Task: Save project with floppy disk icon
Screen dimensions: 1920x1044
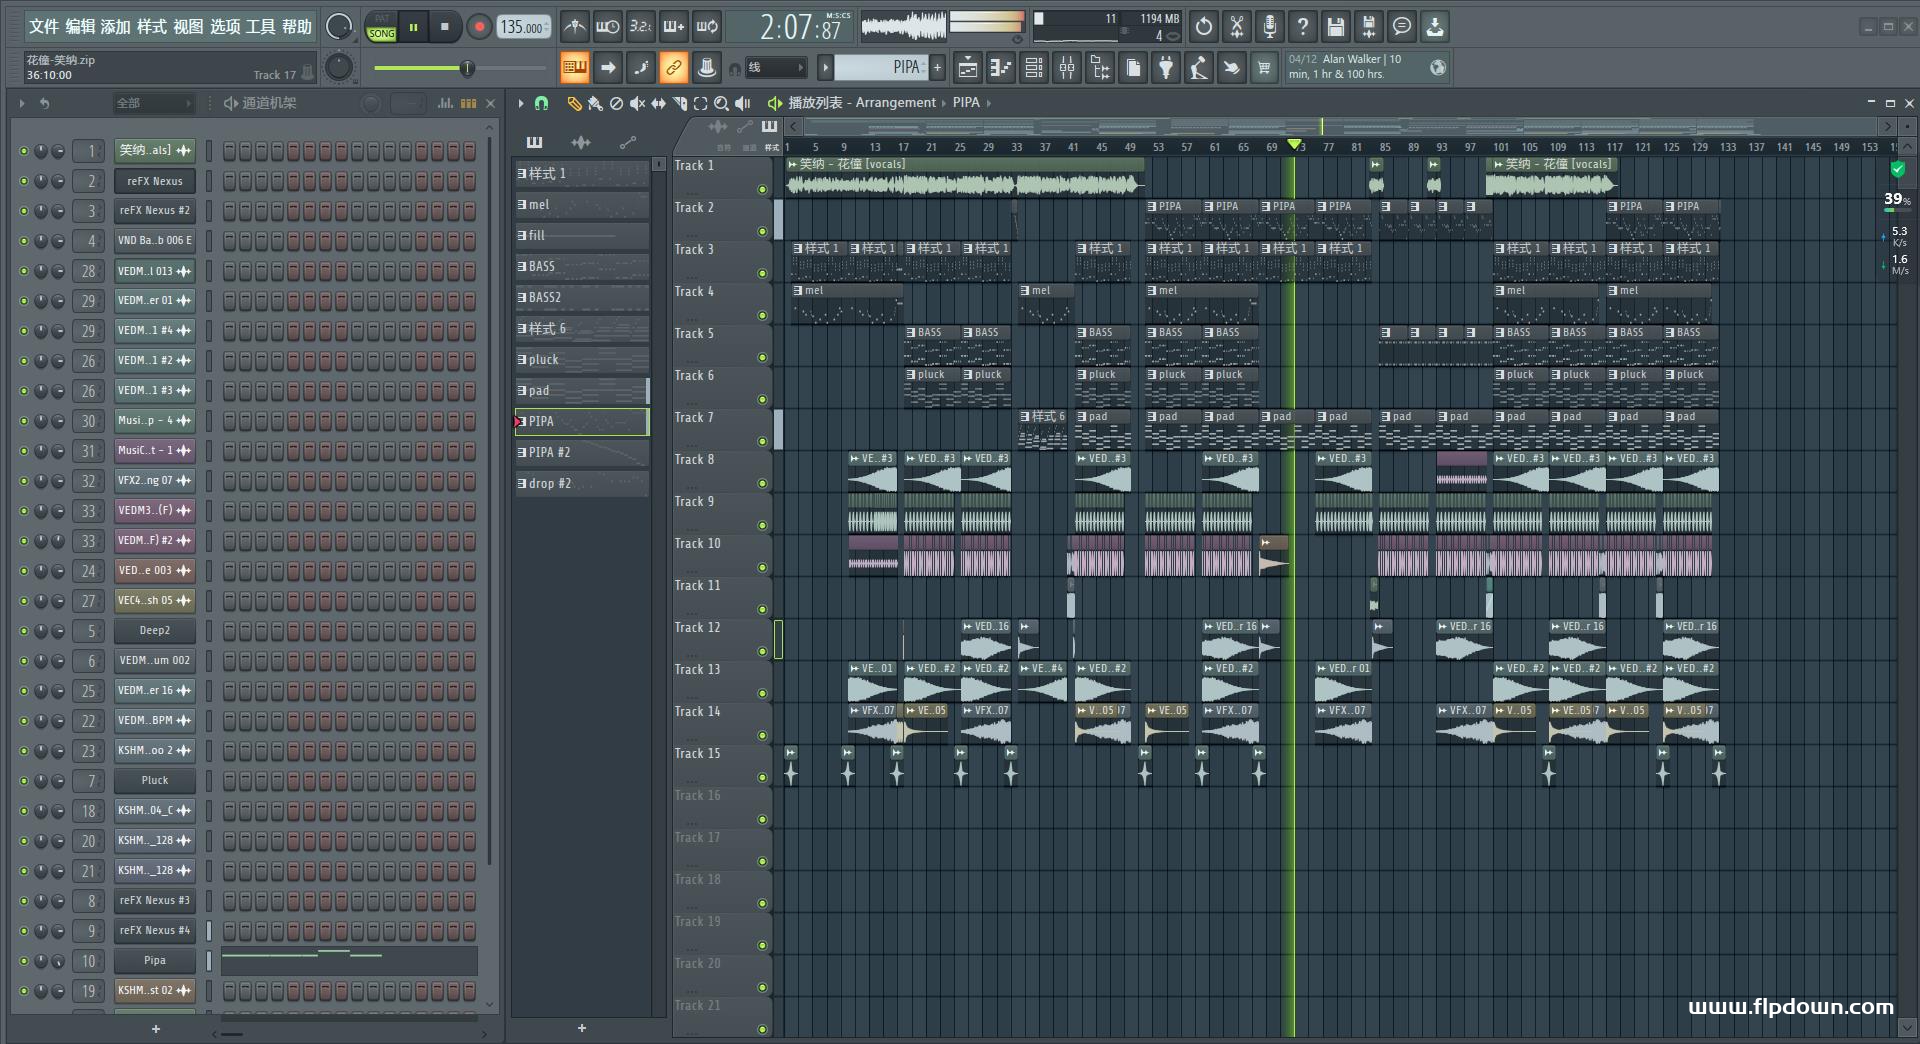Action: coord(1335,27)
